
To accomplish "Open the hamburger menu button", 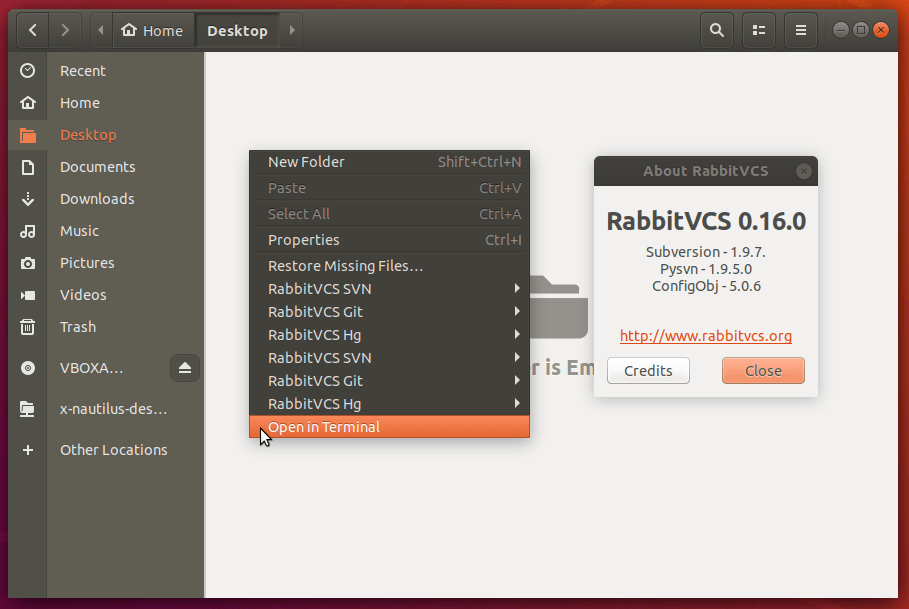I will click(x=801, y=30).
